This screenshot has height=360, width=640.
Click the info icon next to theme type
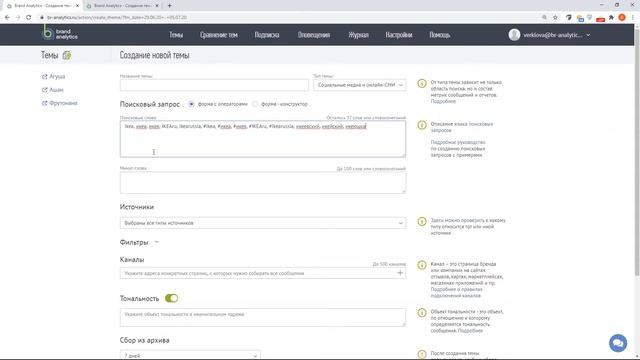pos(422,83)
